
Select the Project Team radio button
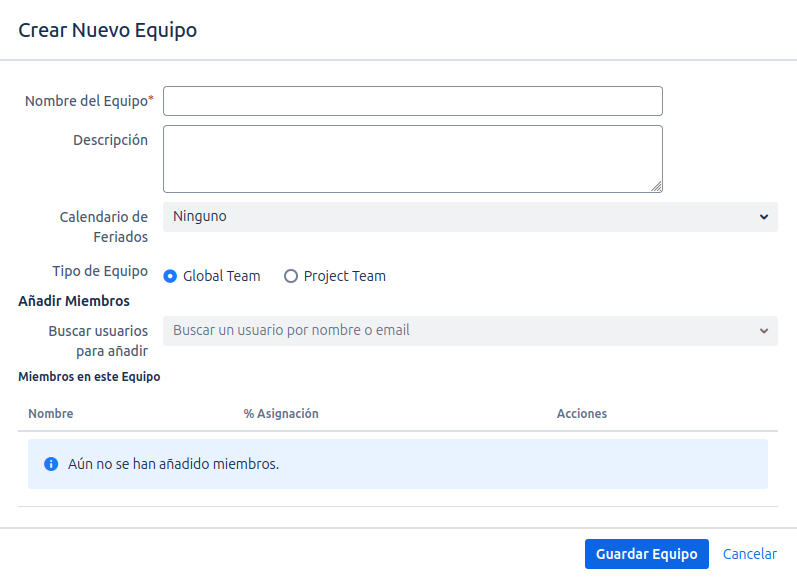[x=291, y=276]
